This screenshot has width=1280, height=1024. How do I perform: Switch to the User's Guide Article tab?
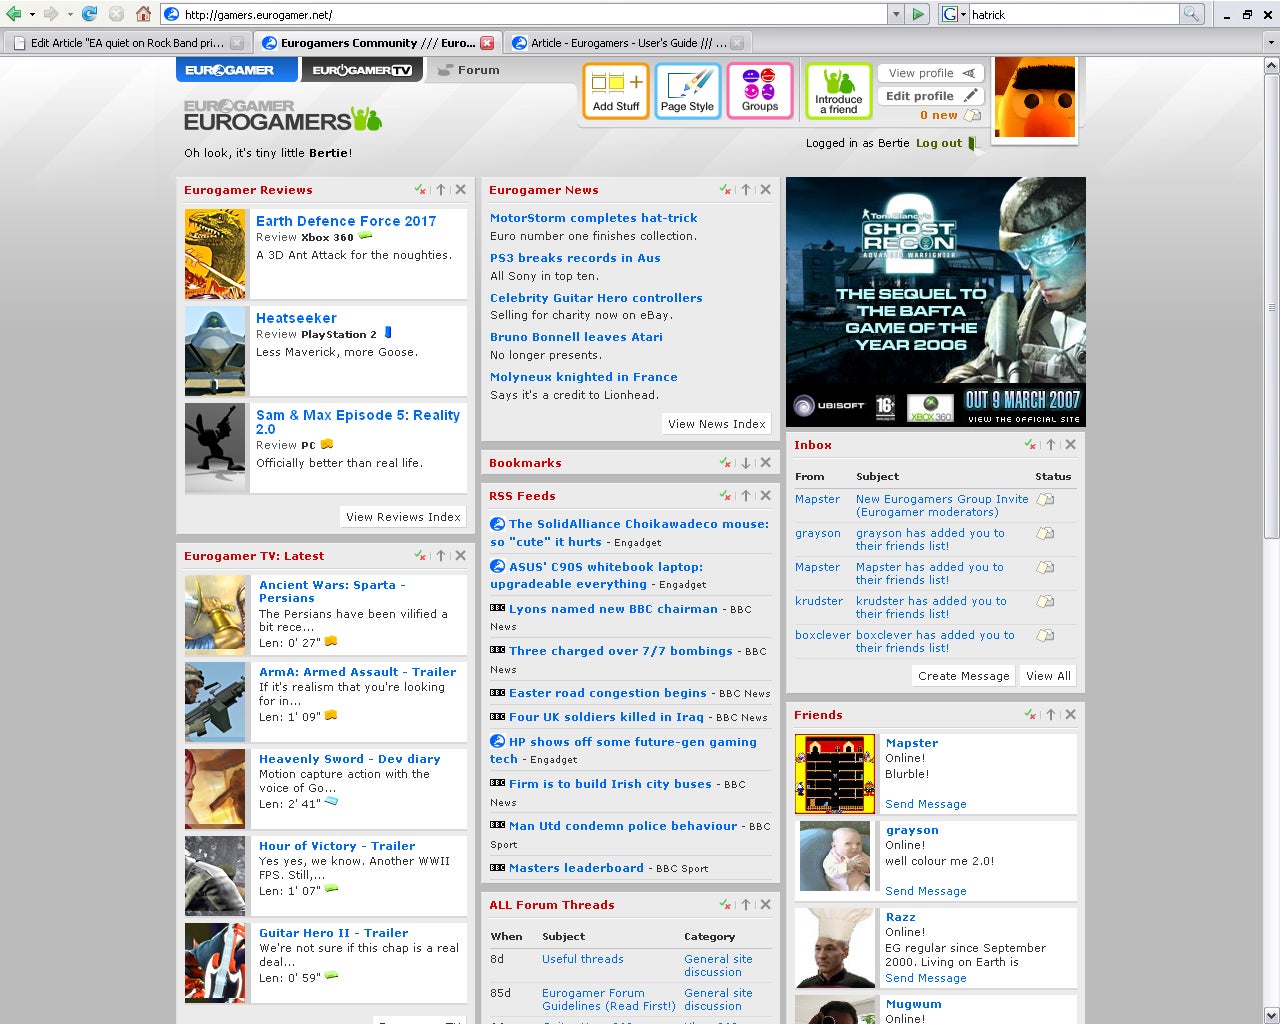(x=628, y=43)
